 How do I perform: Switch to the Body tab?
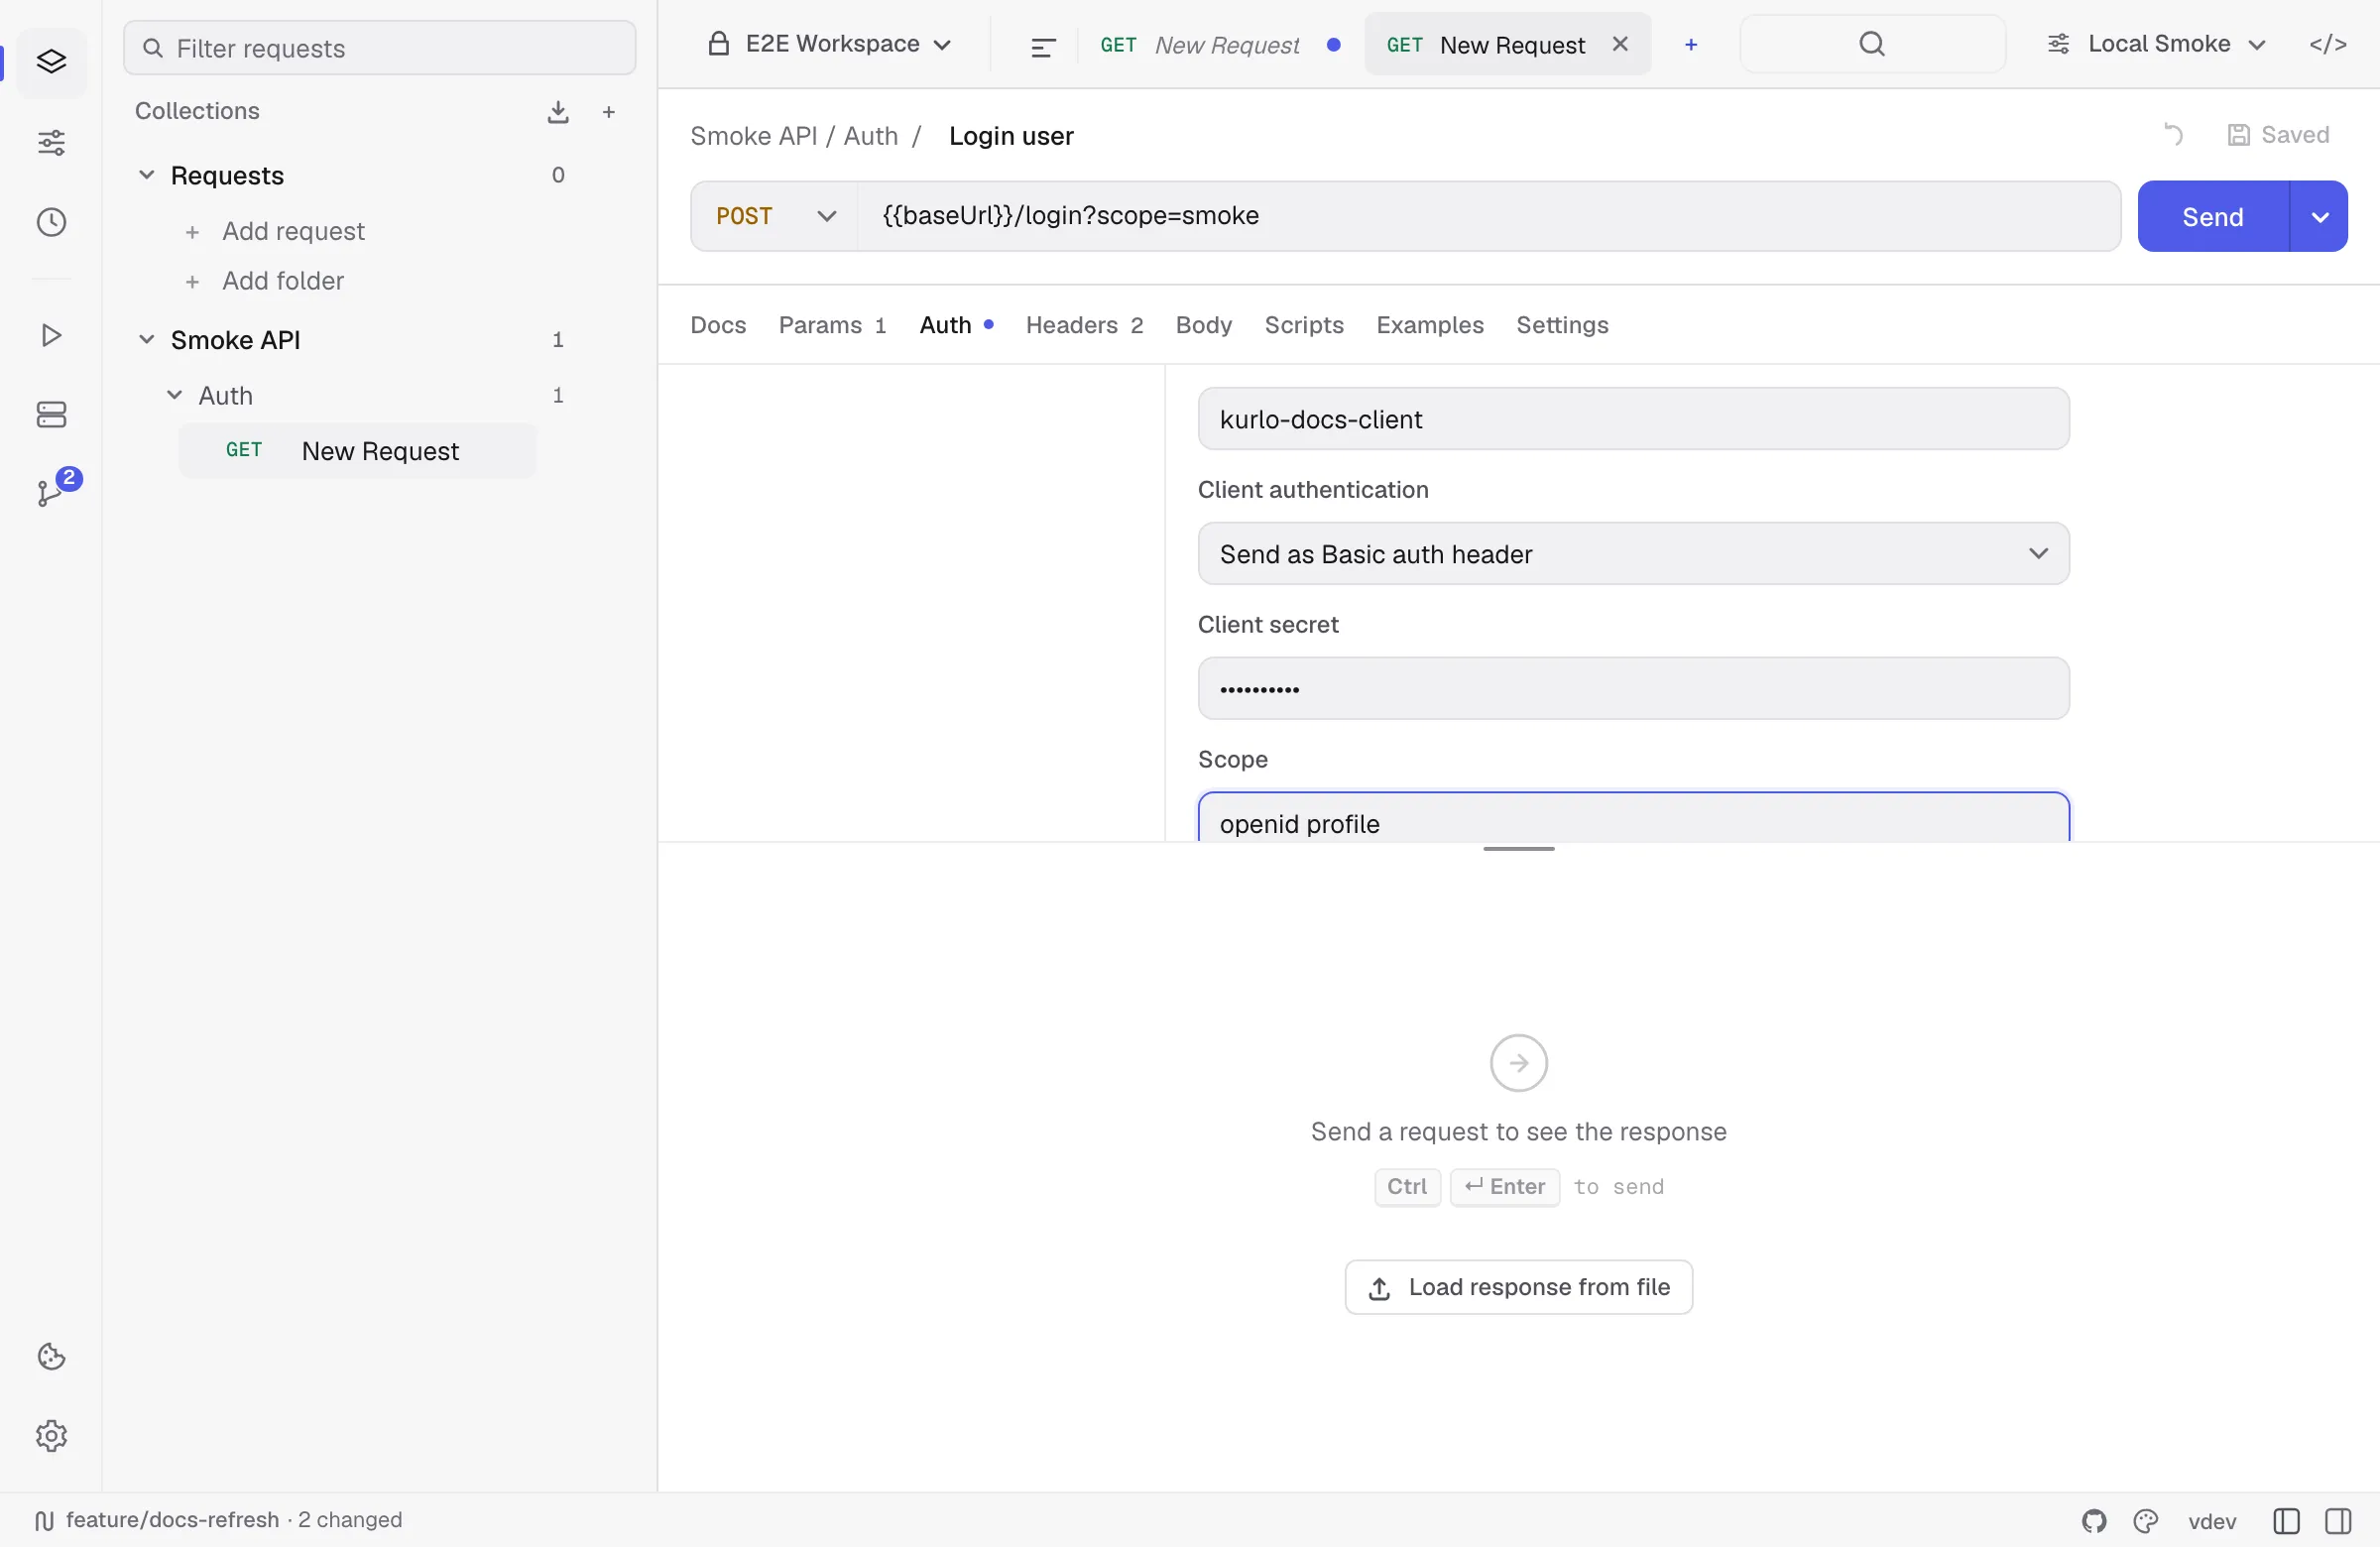[1203, 325]
